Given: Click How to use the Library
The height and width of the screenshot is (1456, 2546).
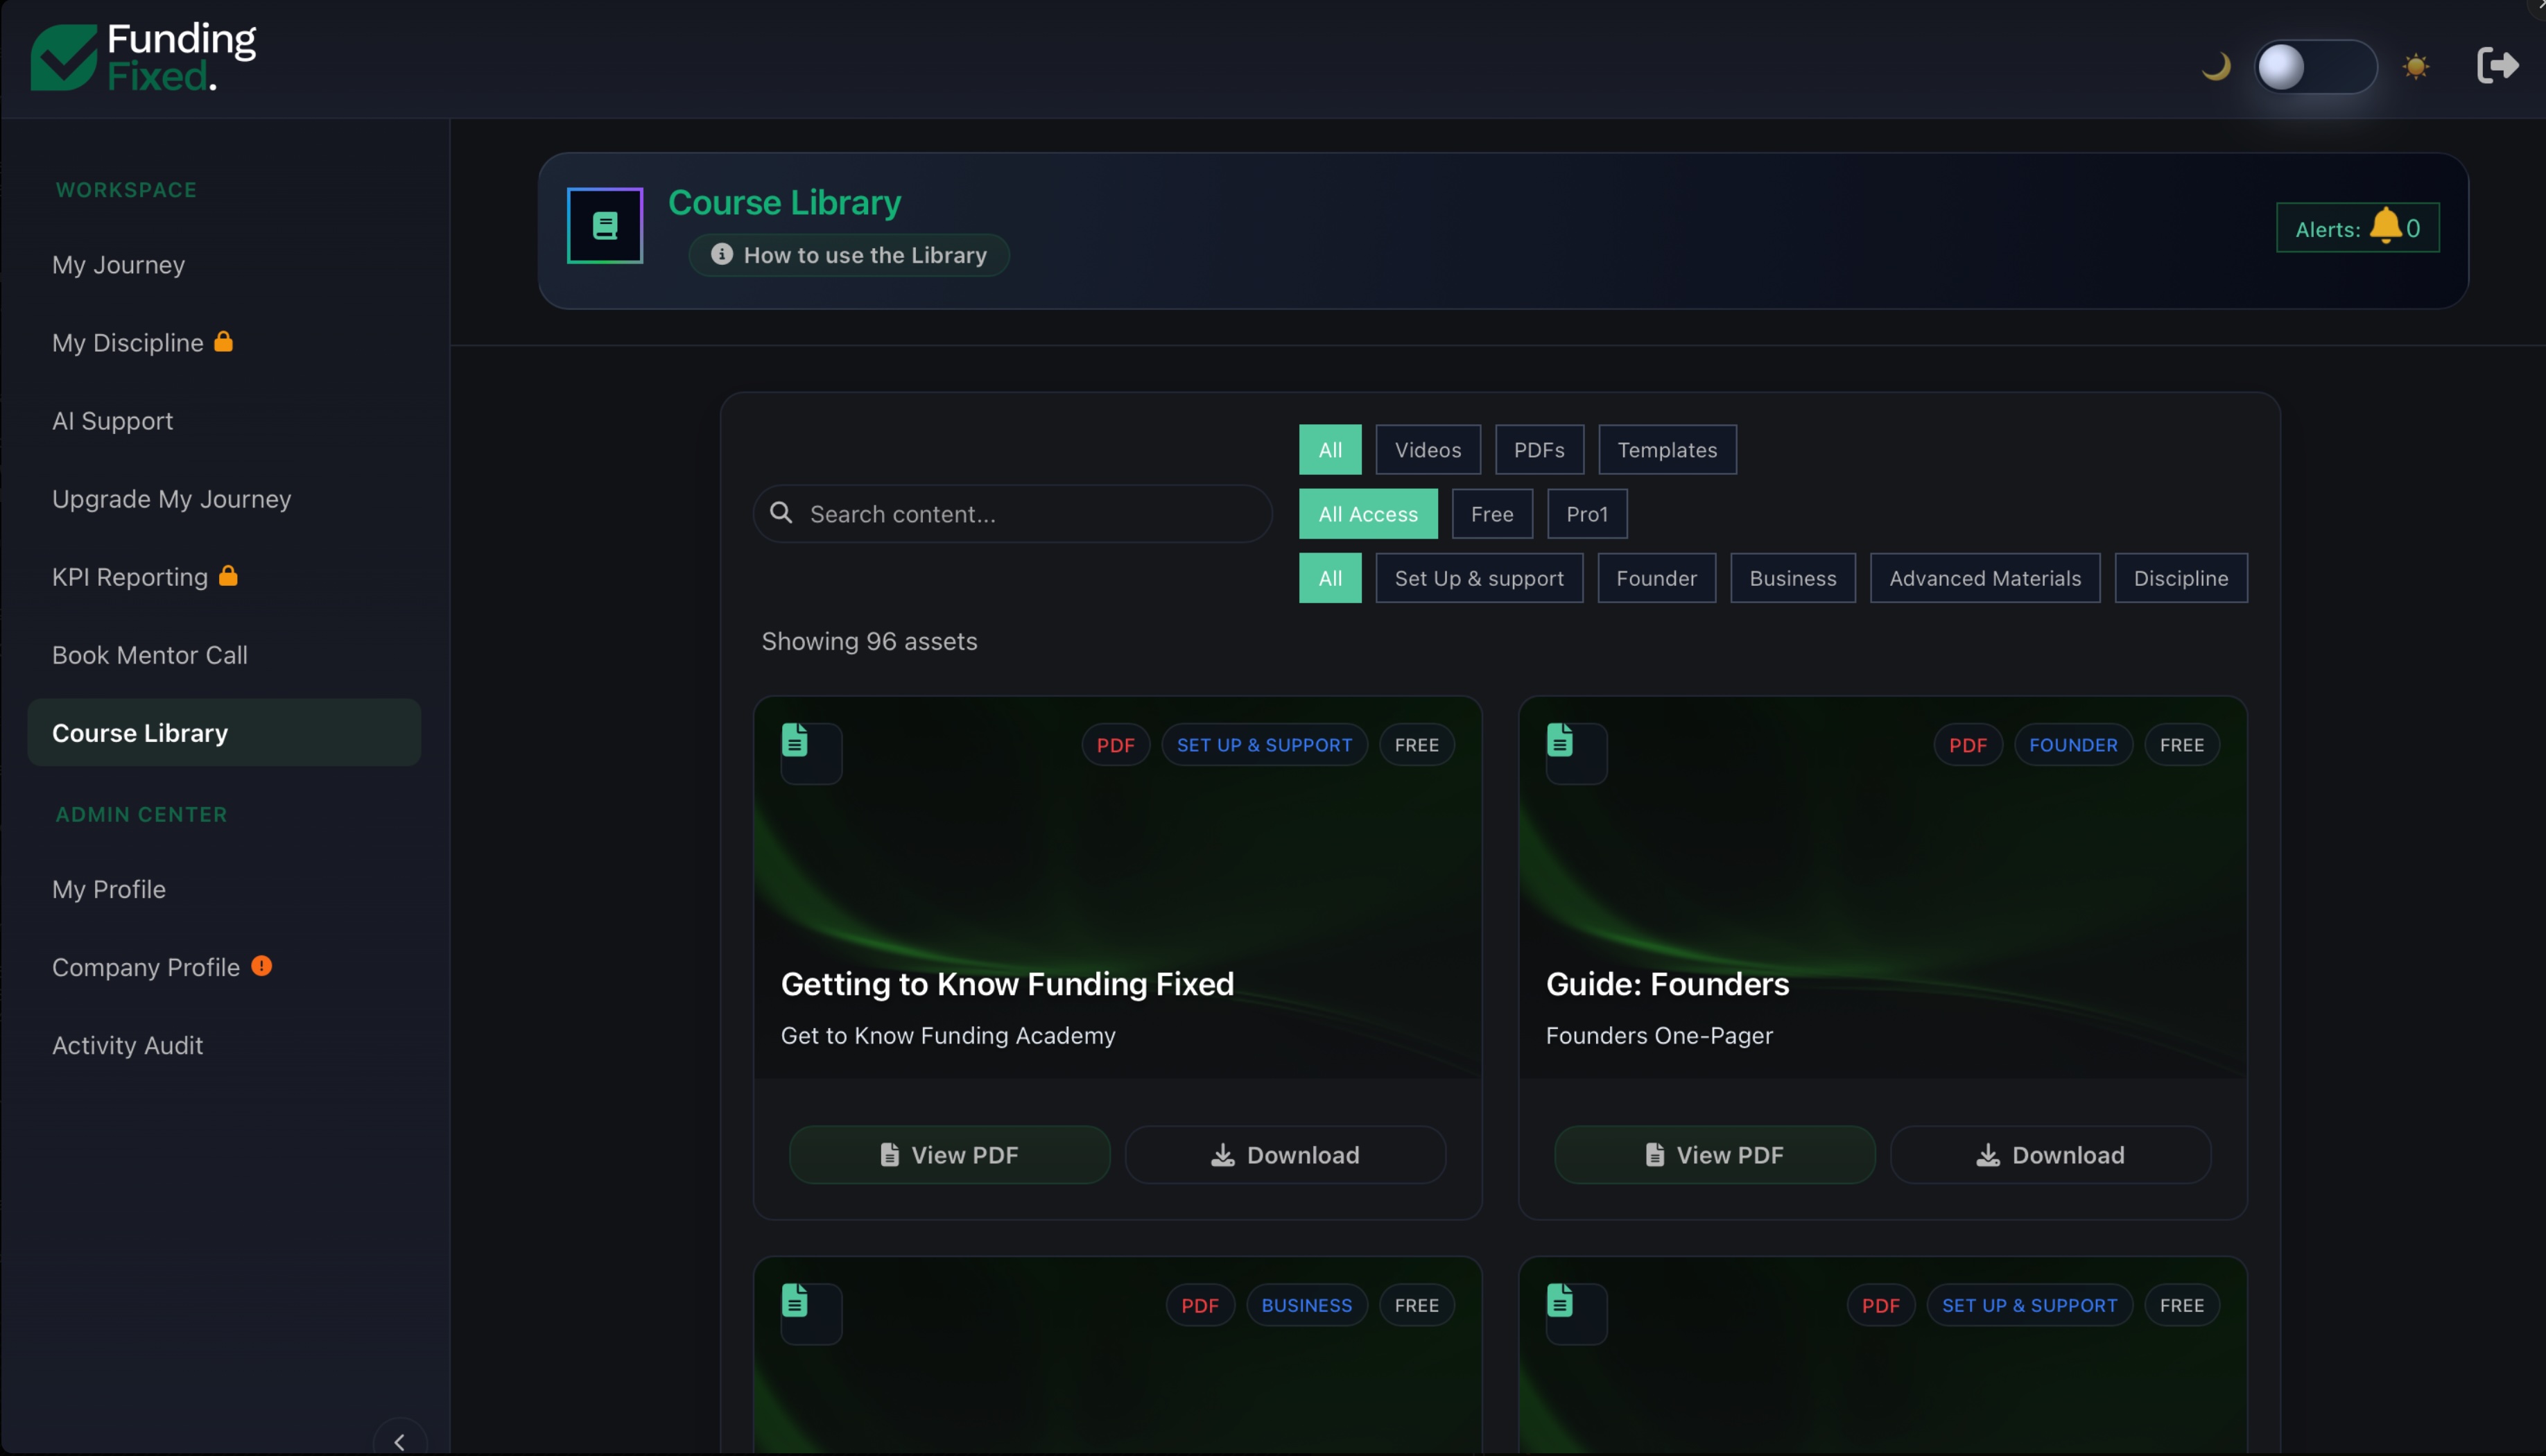Looking at the screenshot, I should coord(849,255).
